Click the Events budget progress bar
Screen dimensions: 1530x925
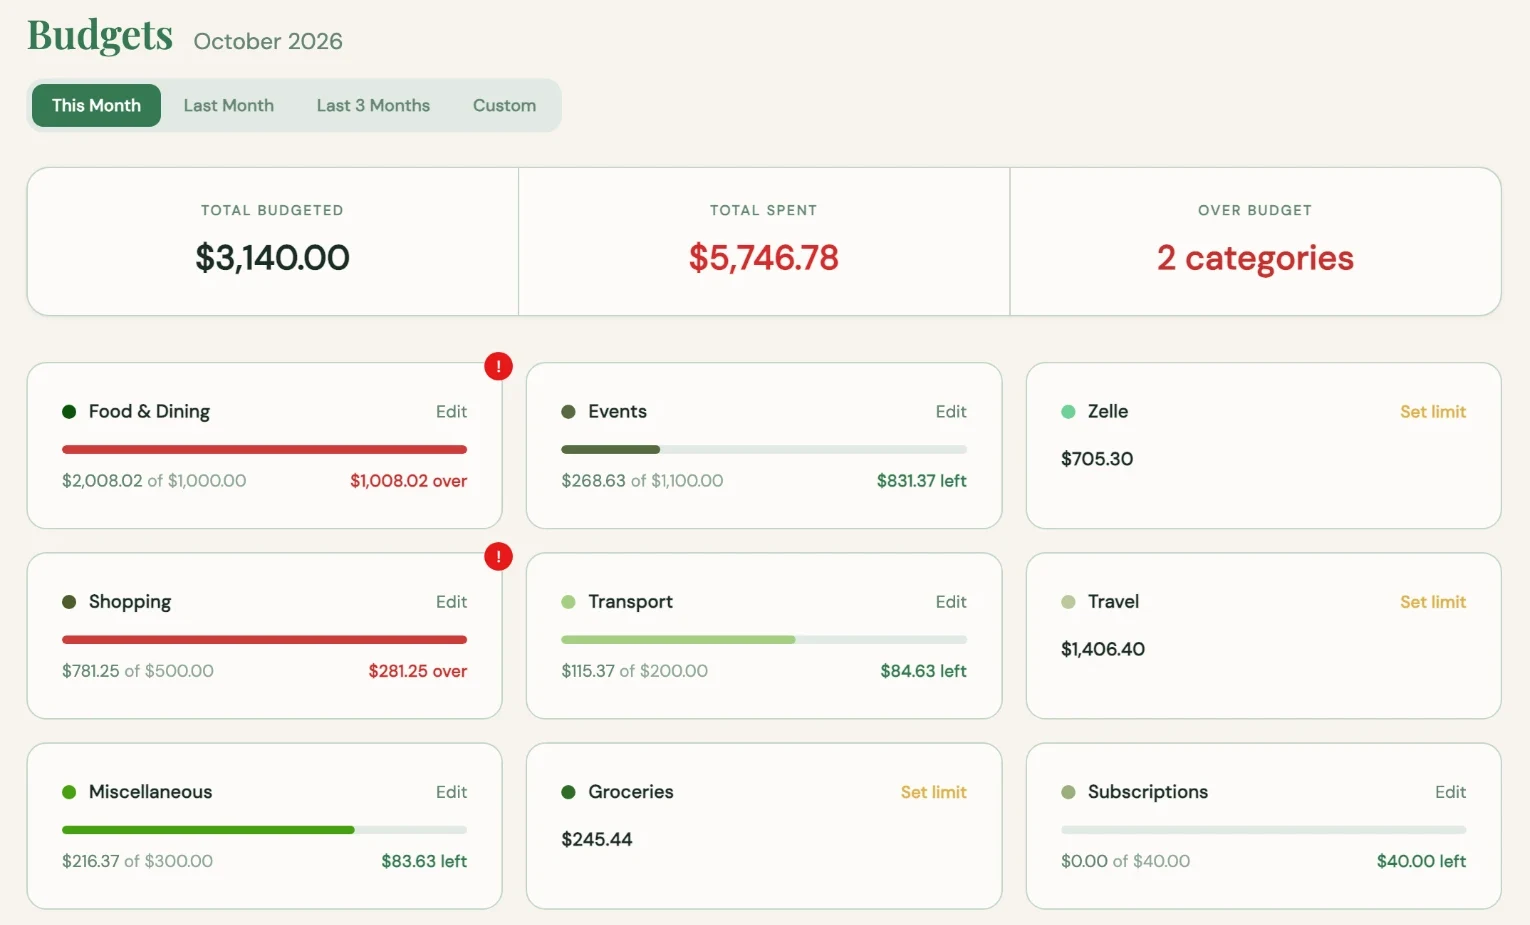(764, 449)
